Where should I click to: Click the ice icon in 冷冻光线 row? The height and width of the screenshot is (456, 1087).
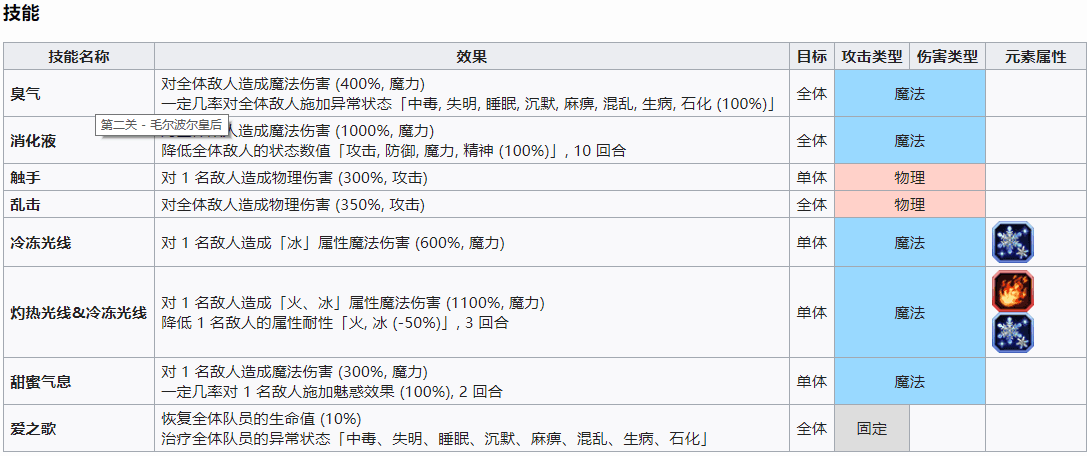click(x=1012, y=242)
